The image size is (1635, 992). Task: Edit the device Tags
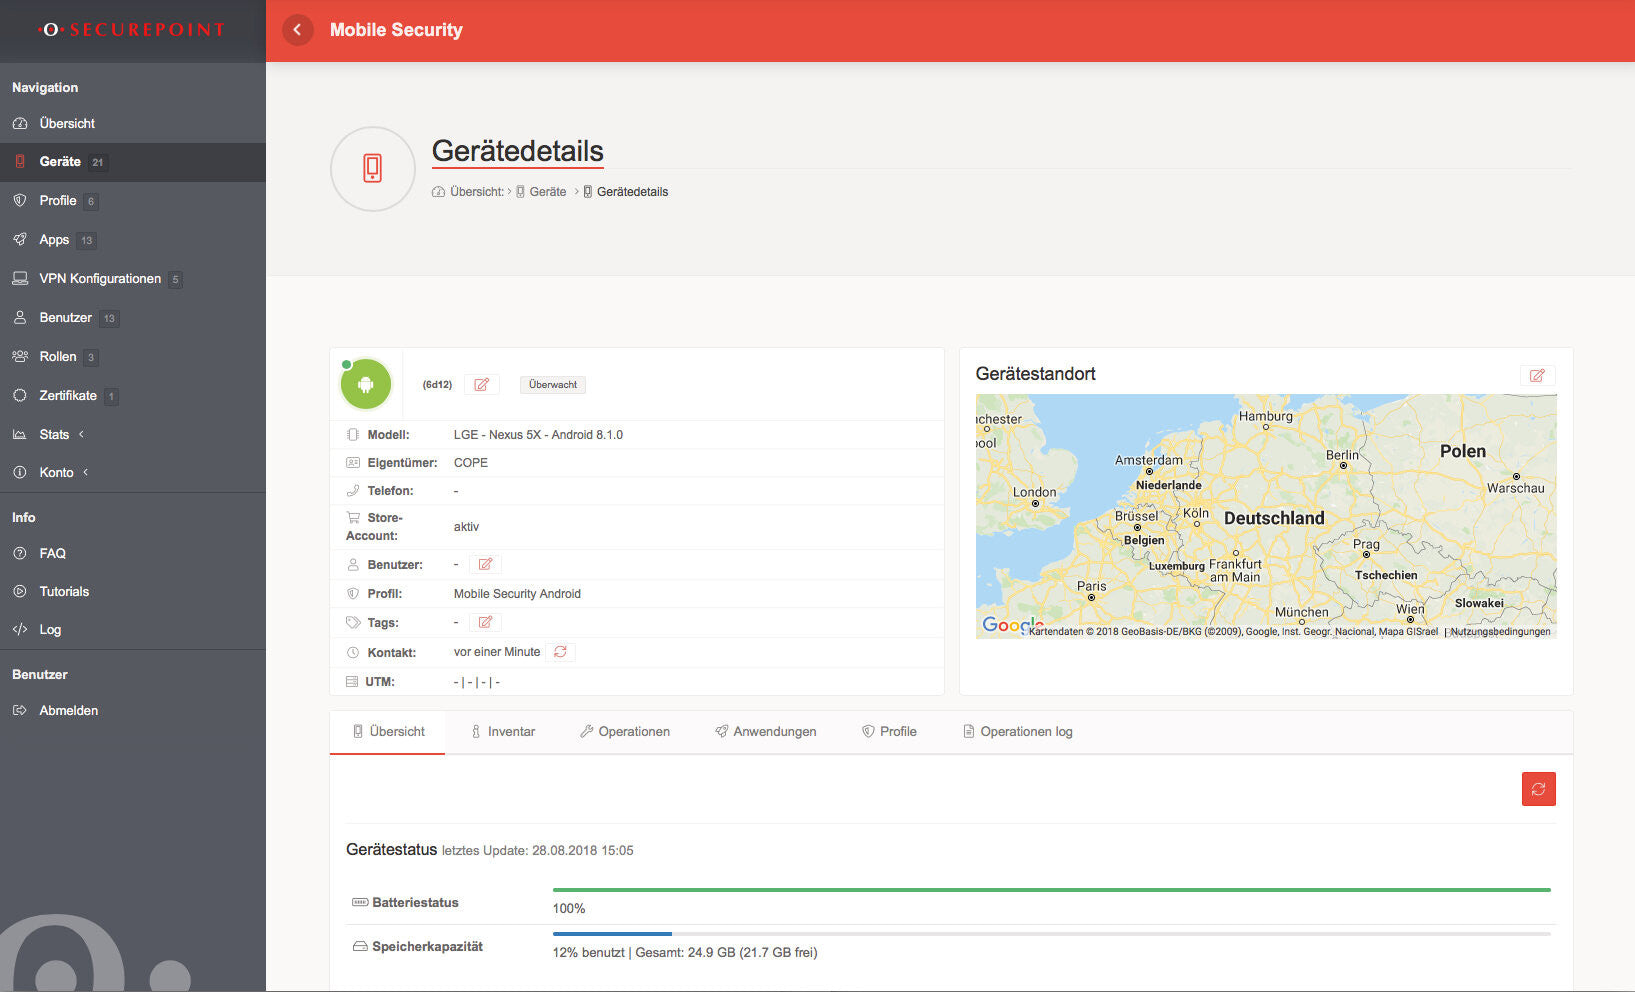(x=485, y=623)
